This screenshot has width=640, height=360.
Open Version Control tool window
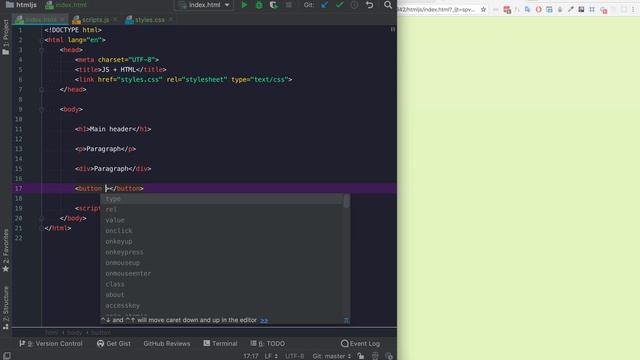(51, 344)
